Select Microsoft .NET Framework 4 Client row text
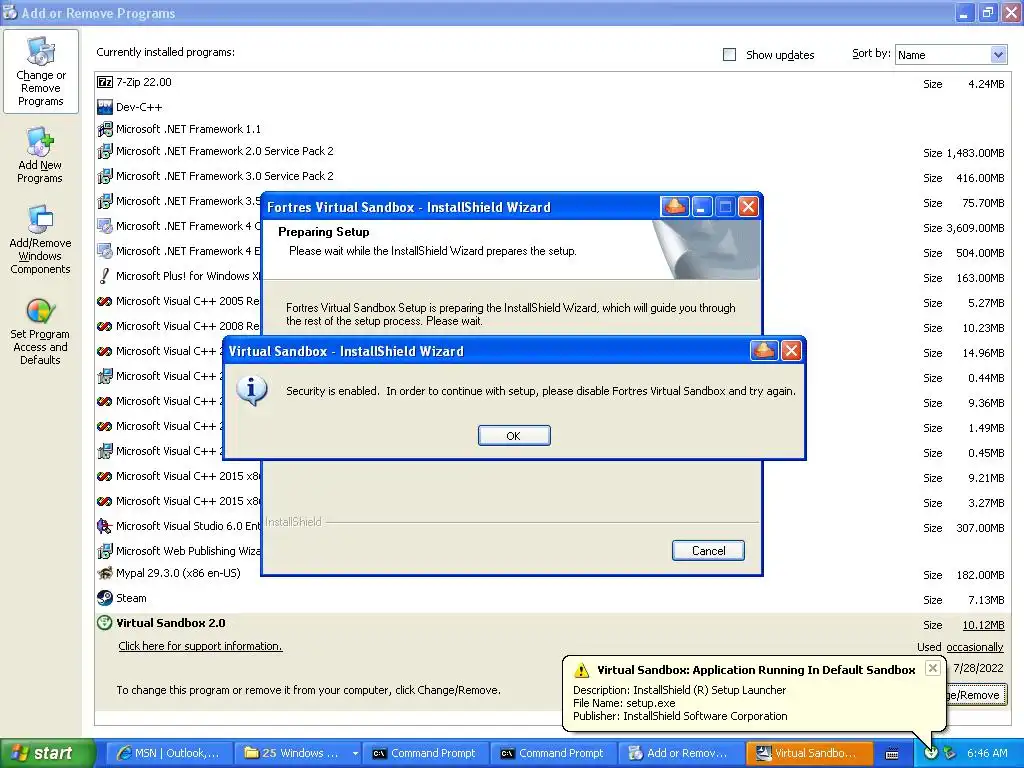 click(x=188, y=226)
